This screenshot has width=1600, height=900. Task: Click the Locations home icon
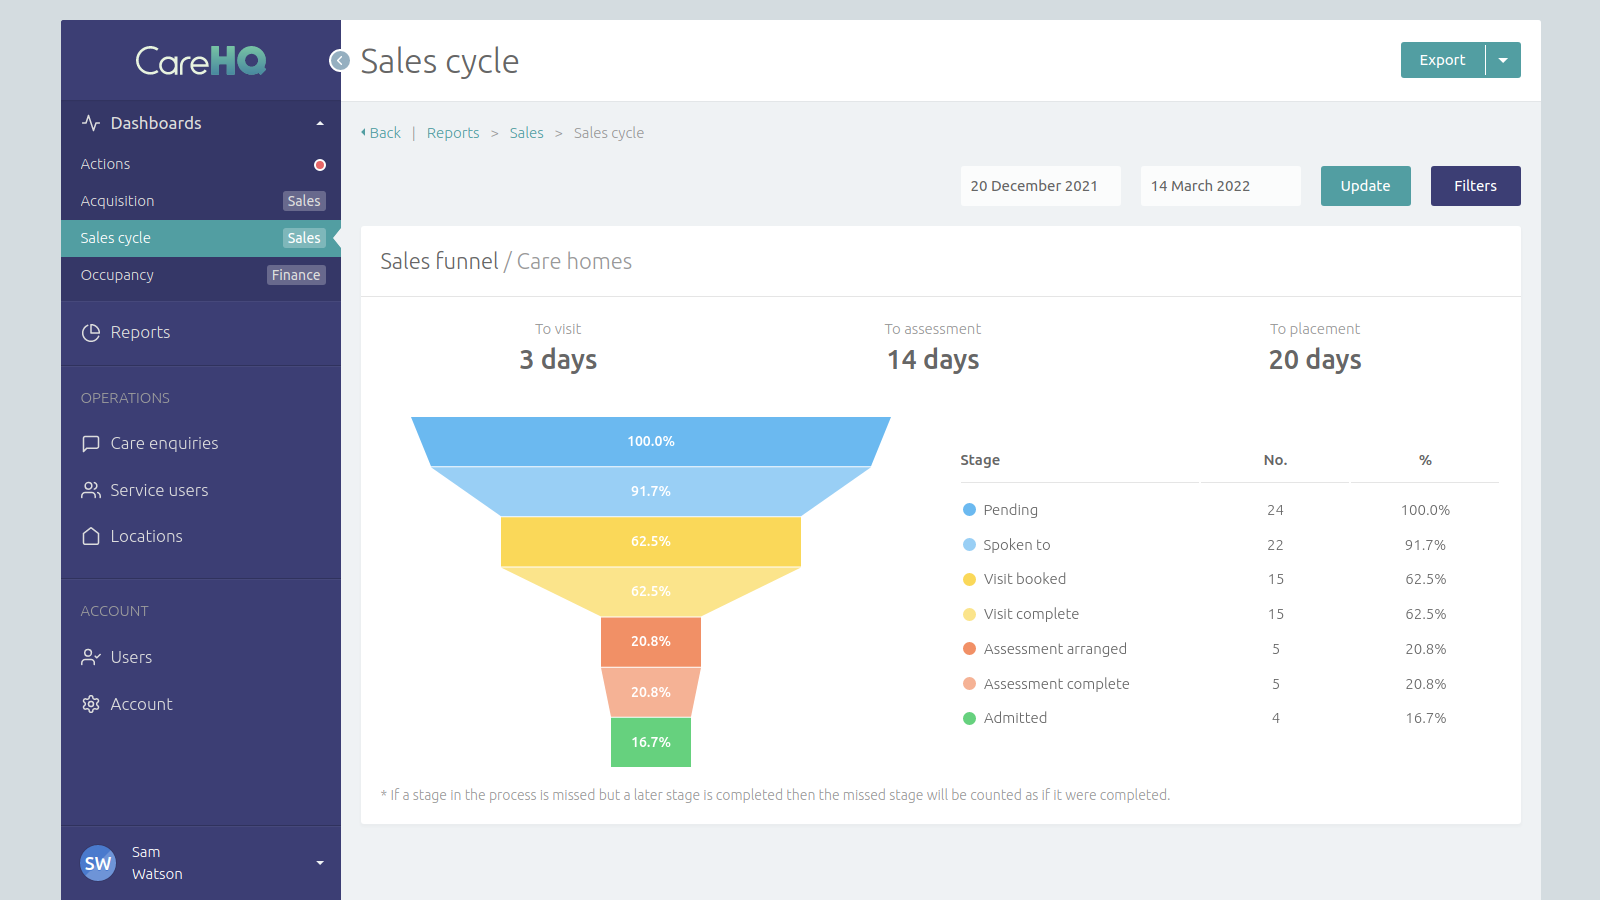[91, 536]
